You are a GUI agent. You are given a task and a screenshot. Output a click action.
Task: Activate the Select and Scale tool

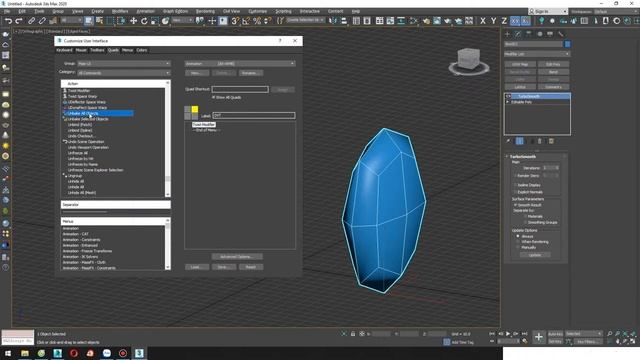[x=155, y=21]
